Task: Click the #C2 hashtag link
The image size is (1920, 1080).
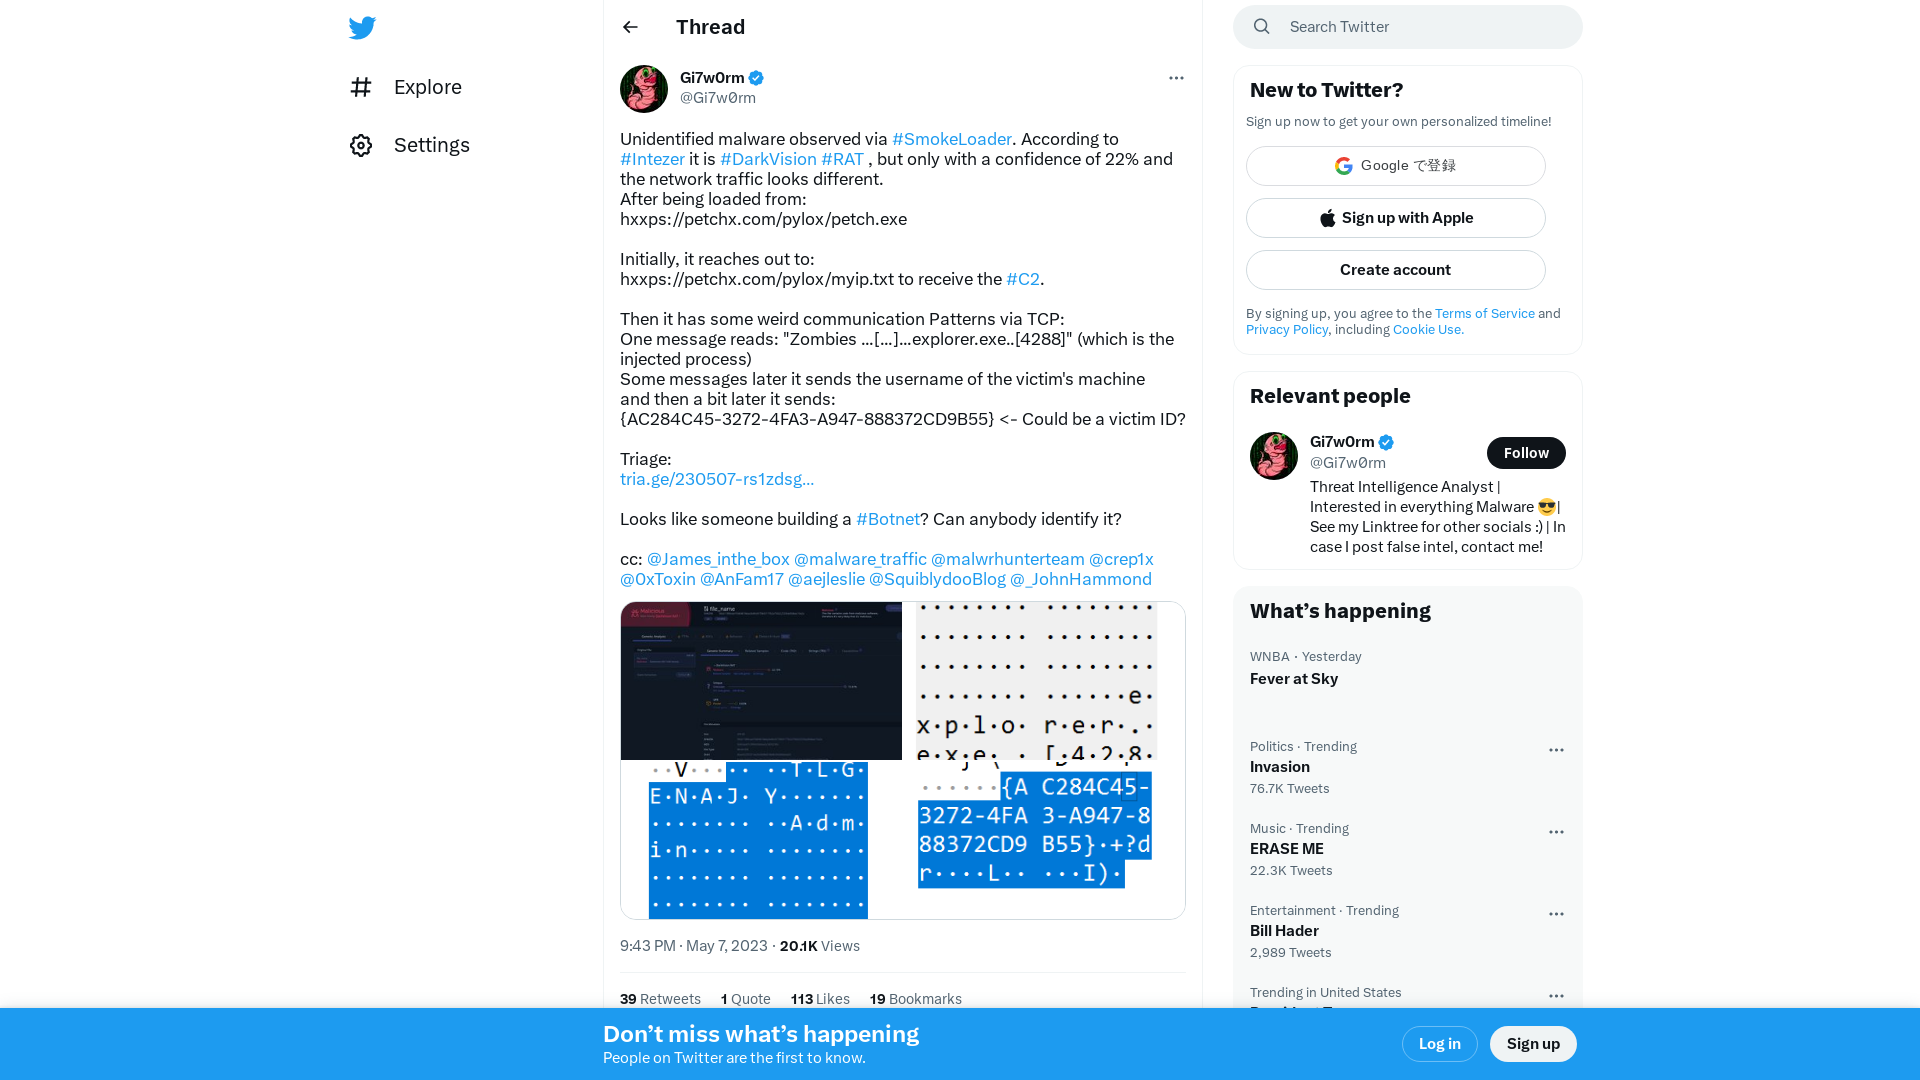Action: tap(1022, 278)
